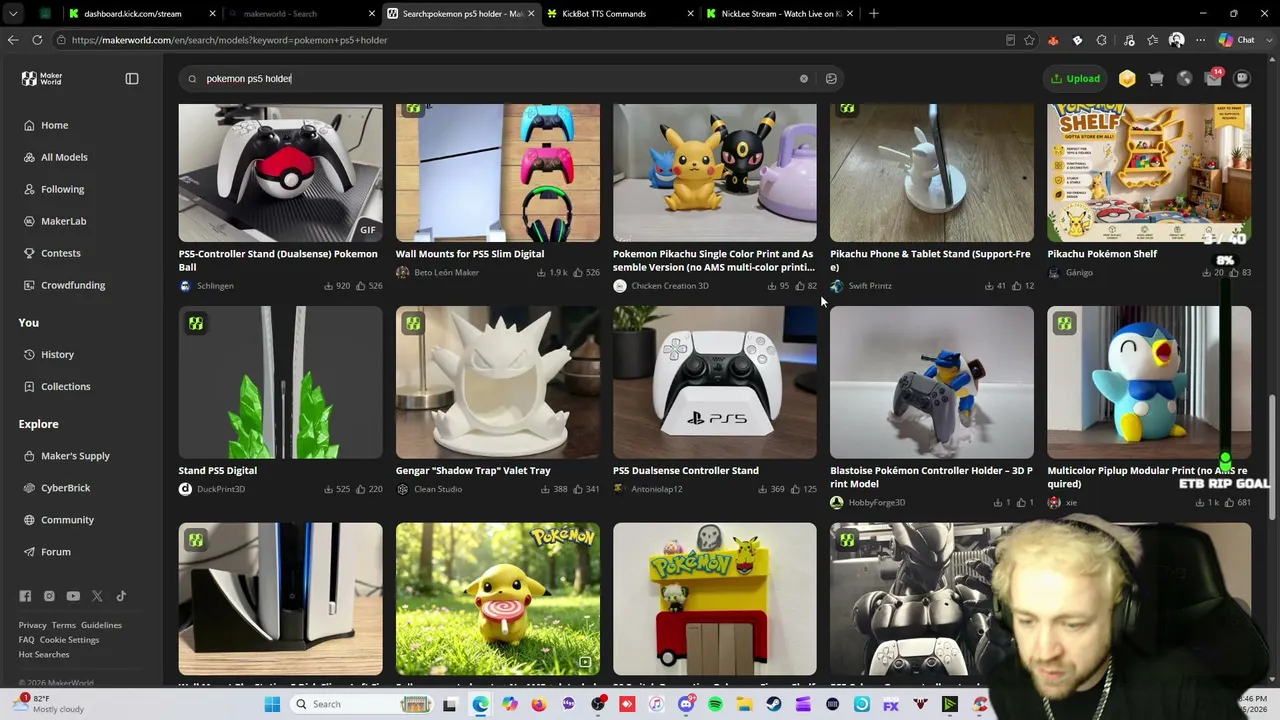Open the yellow hexagon points icon
This screenshot has height=720, width=1280.
pyautogui.click(x=1127, y=79)
